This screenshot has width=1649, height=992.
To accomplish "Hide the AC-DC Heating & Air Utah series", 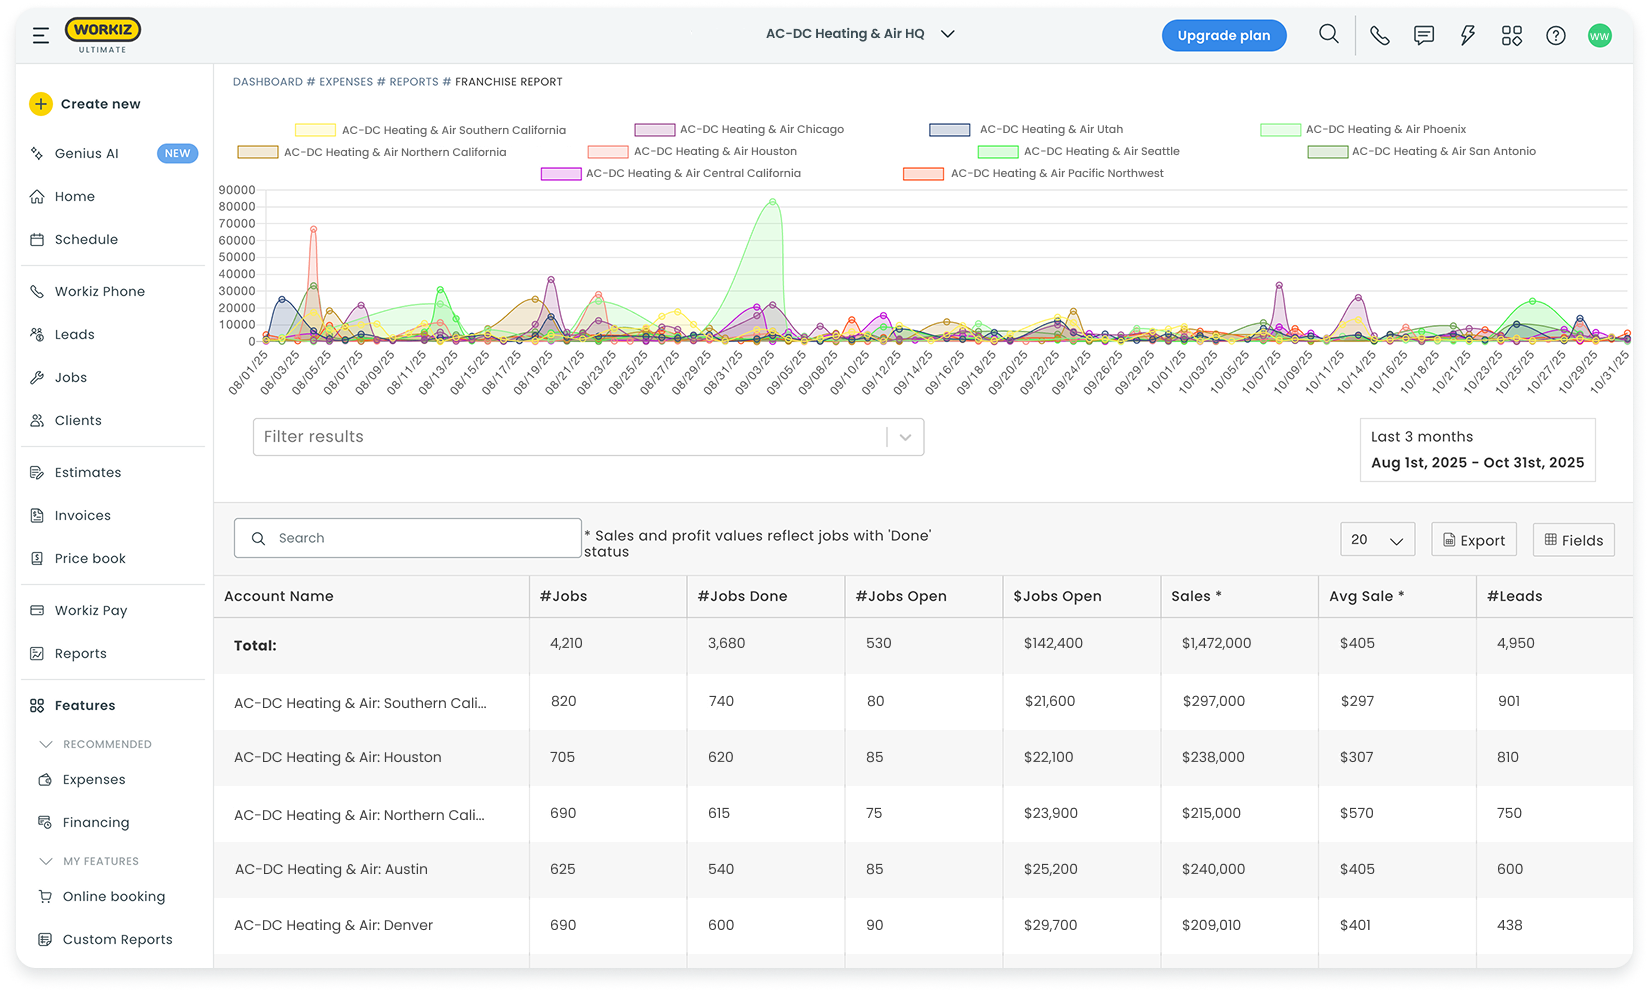I will 1050,130.
